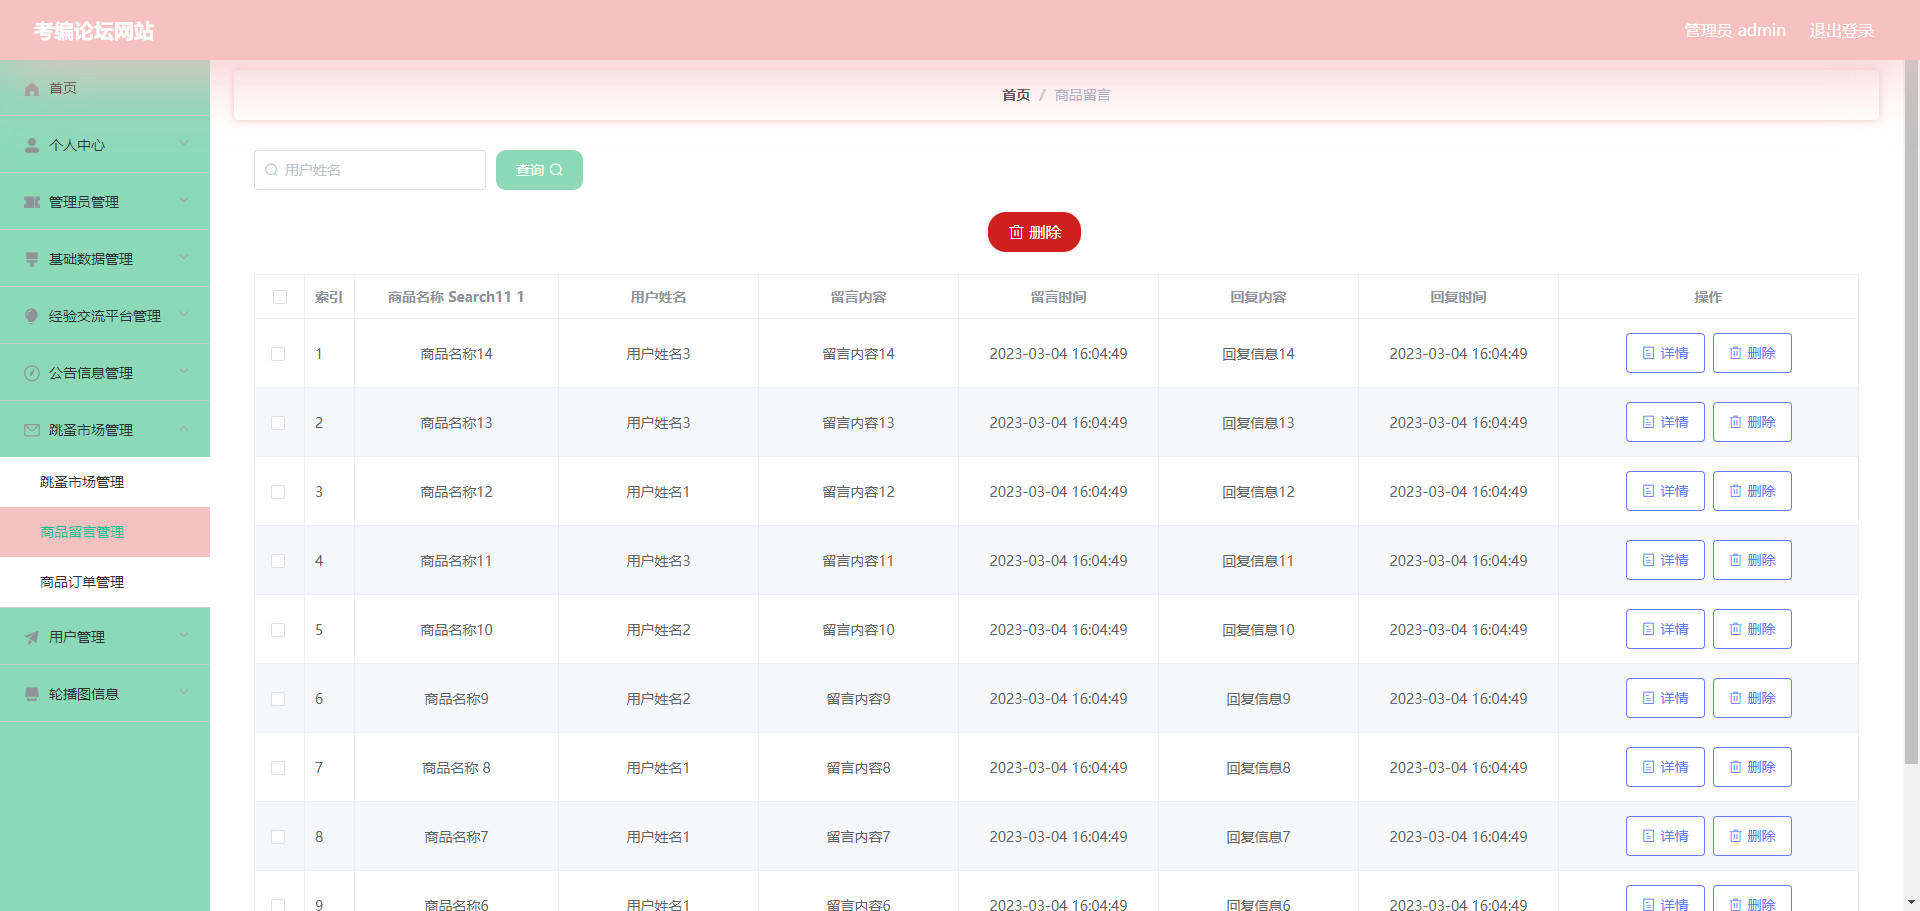Click the home icon beside 首页 in sidebar
1920x911 pixels.
point(32,89)
